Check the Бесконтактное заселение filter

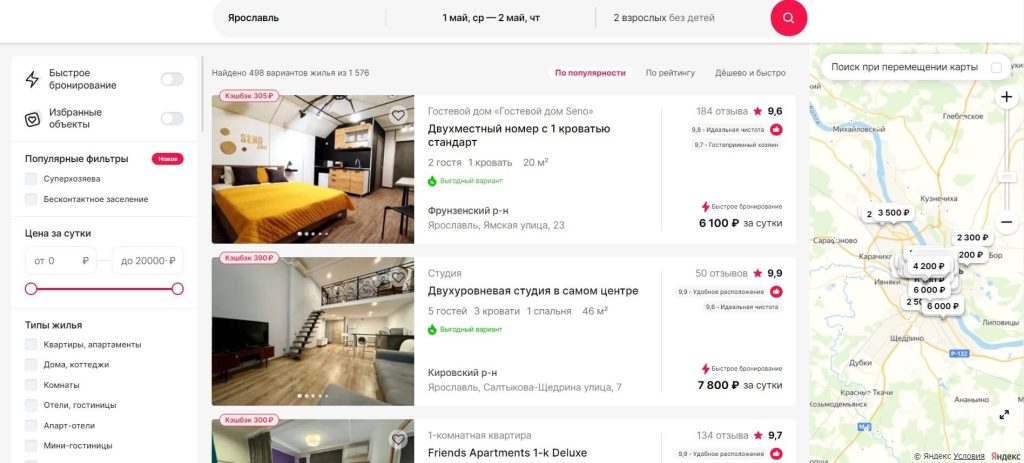coord(31,199)
